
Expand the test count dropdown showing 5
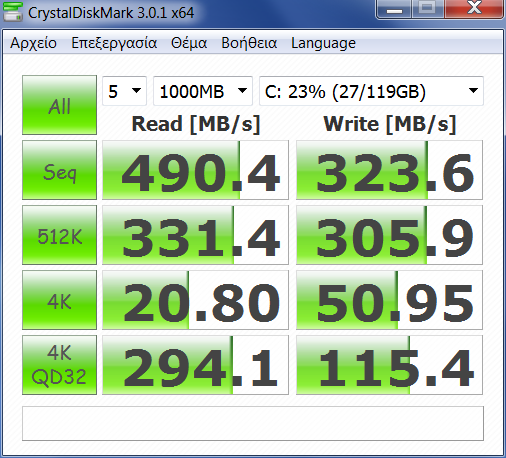(124, 91)
